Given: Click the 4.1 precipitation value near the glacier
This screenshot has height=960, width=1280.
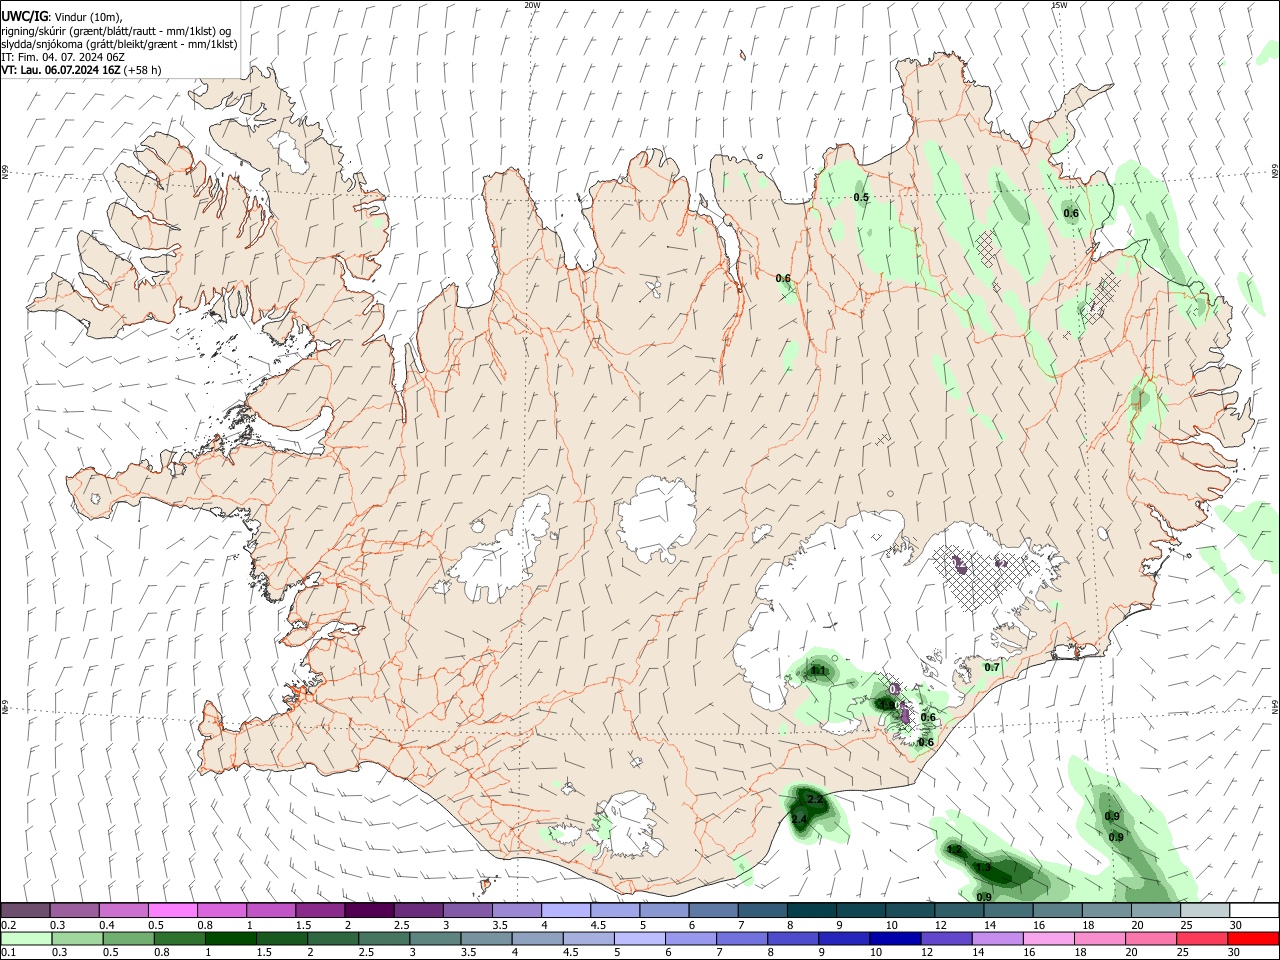Looking at the screenshot, I should pos(818,671).
